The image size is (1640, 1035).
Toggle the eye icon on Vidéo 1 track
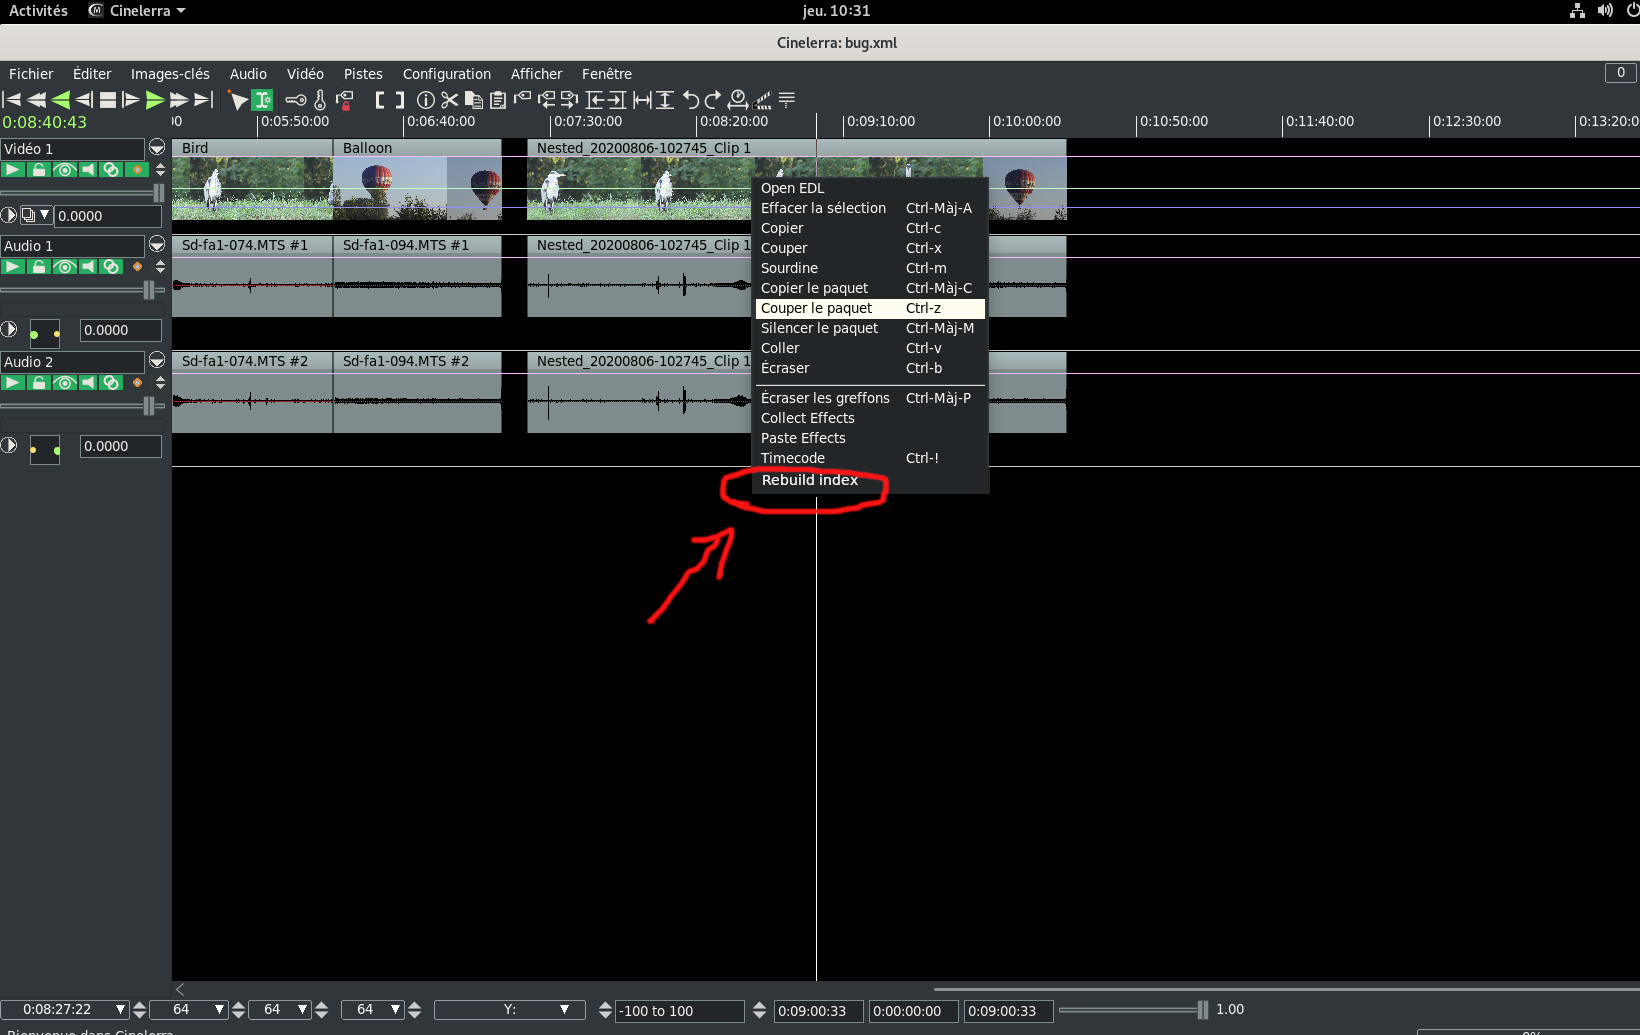(64, 170)
